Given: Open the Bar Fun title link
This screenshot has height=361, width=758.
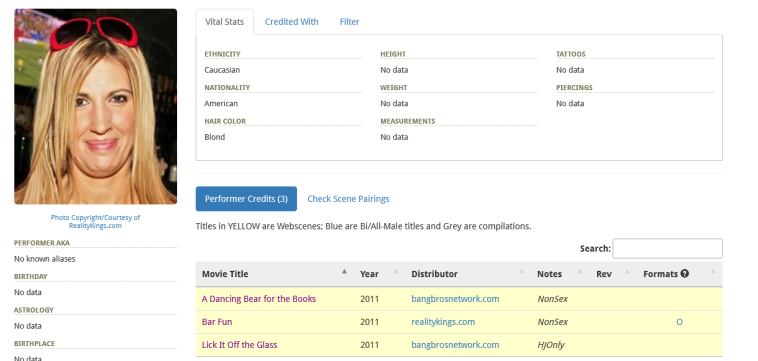Looking at the screenshot, I should [217, 322].
